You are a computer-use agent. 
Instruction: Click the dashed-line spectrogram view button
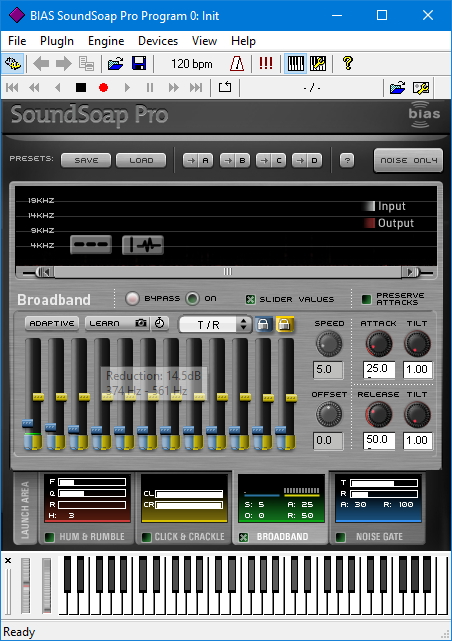91,244
